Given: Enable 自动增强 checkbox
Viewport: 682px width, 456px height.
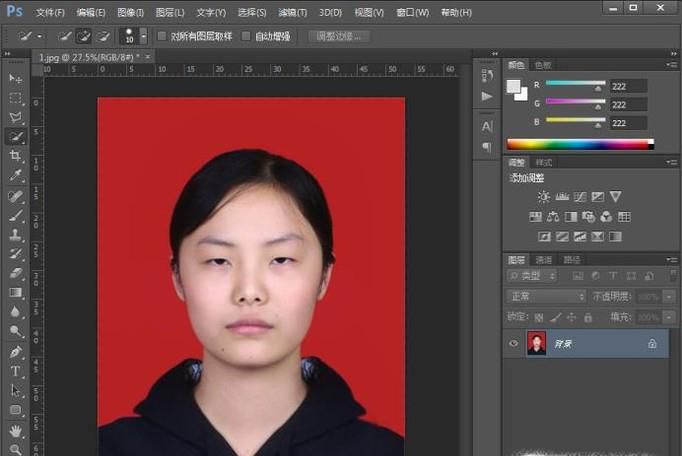Looking at the screenshot, I should point(247,36).
